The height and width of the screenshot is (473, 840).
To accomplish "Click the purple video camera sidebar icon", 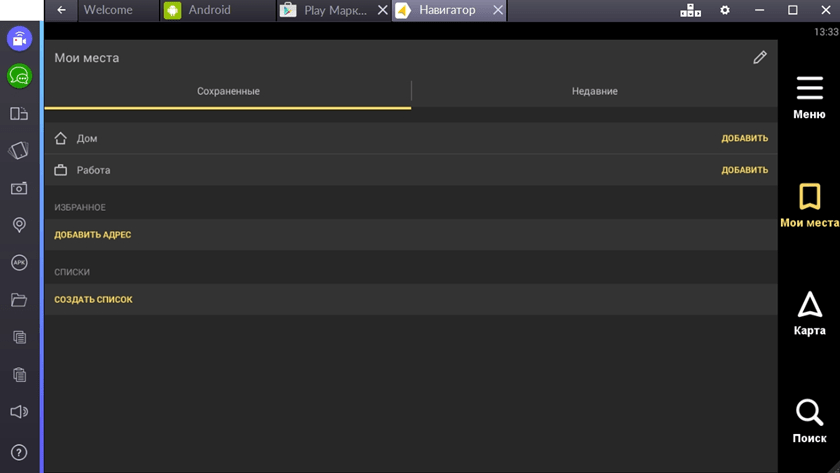I will [x=19, y=39].
